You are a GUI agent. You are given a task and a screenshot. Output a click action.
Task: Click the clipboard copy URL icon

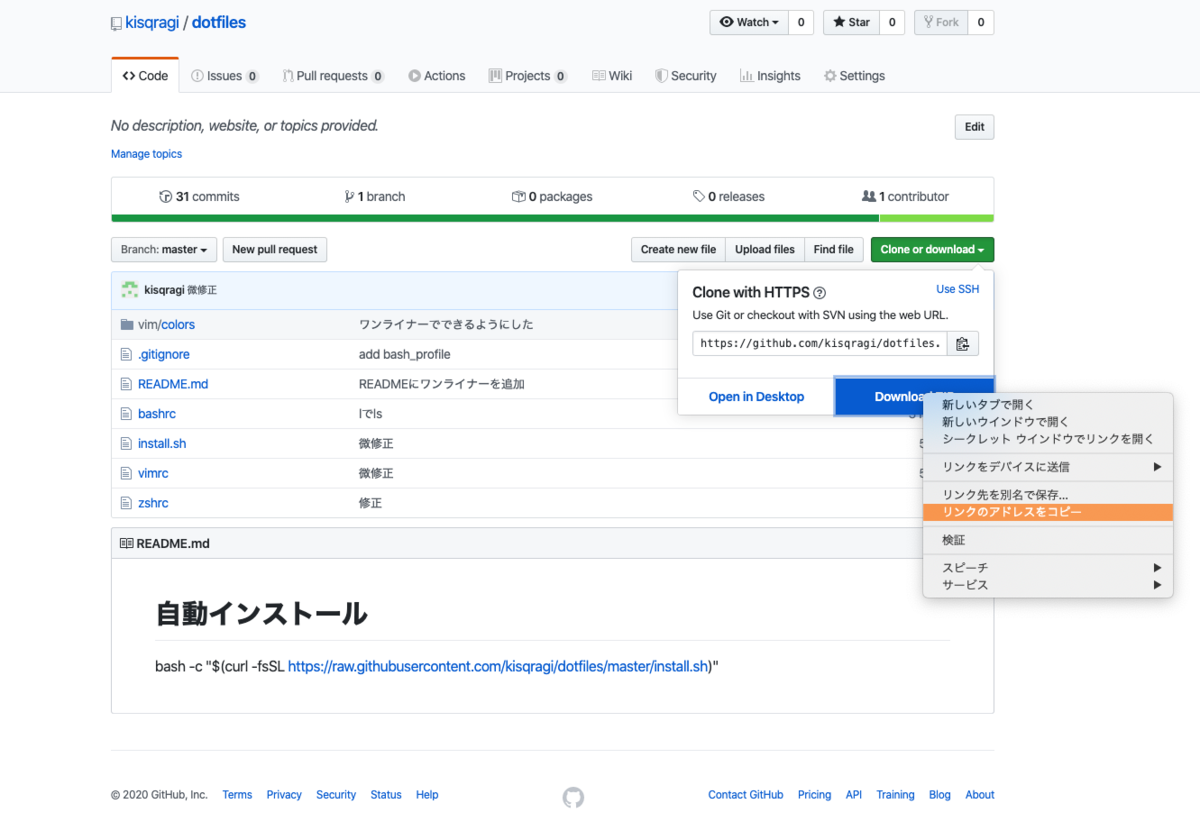[963, 344]
